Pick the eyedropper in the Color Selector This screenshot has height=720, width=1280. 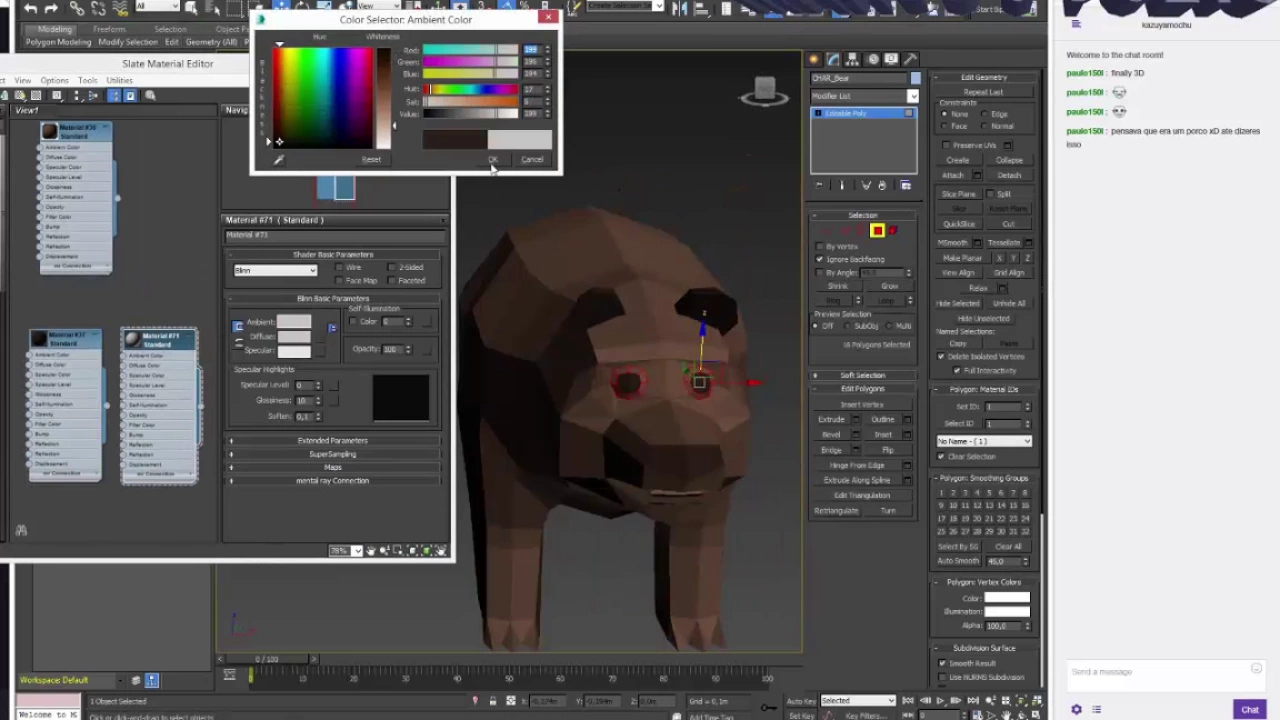(279, 160)
